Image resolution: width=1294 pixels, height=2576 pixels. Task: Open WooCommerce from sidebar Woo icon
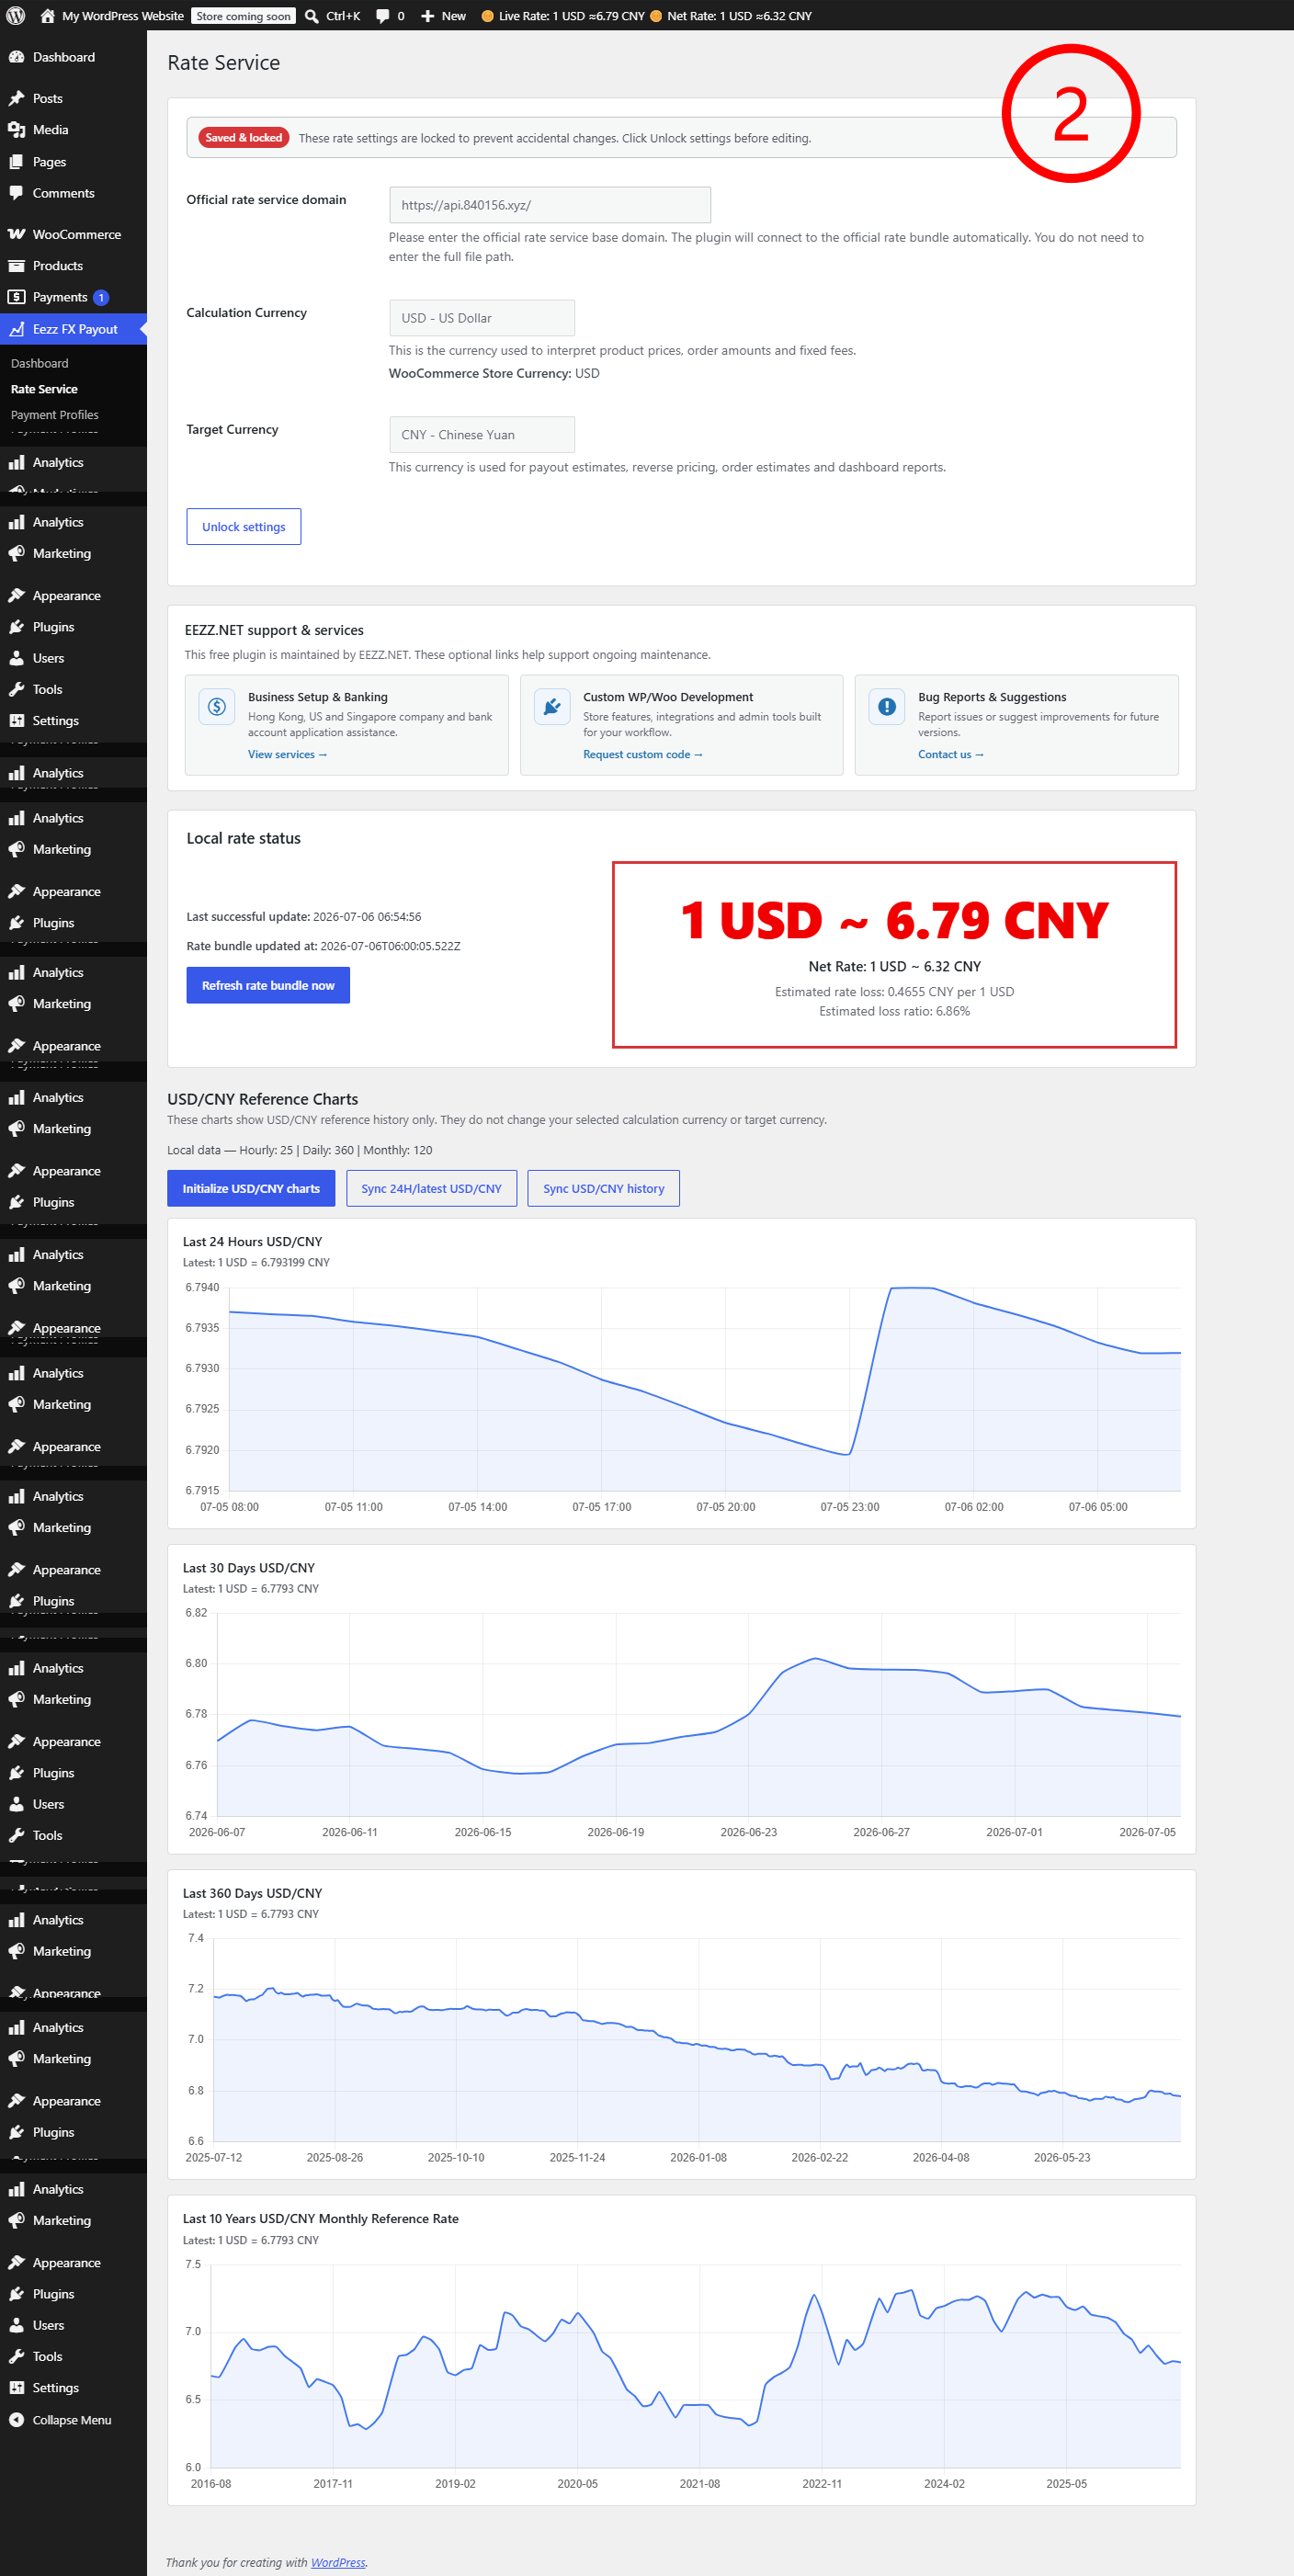[x=16, y=234]
